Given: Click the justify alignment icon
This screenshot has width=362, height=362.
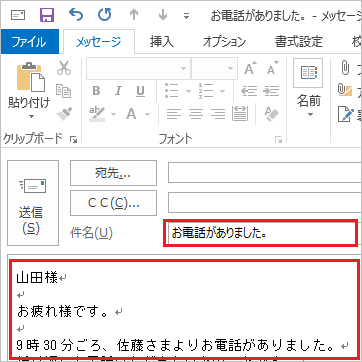Looking at the screenshot, I should point(239,114).
